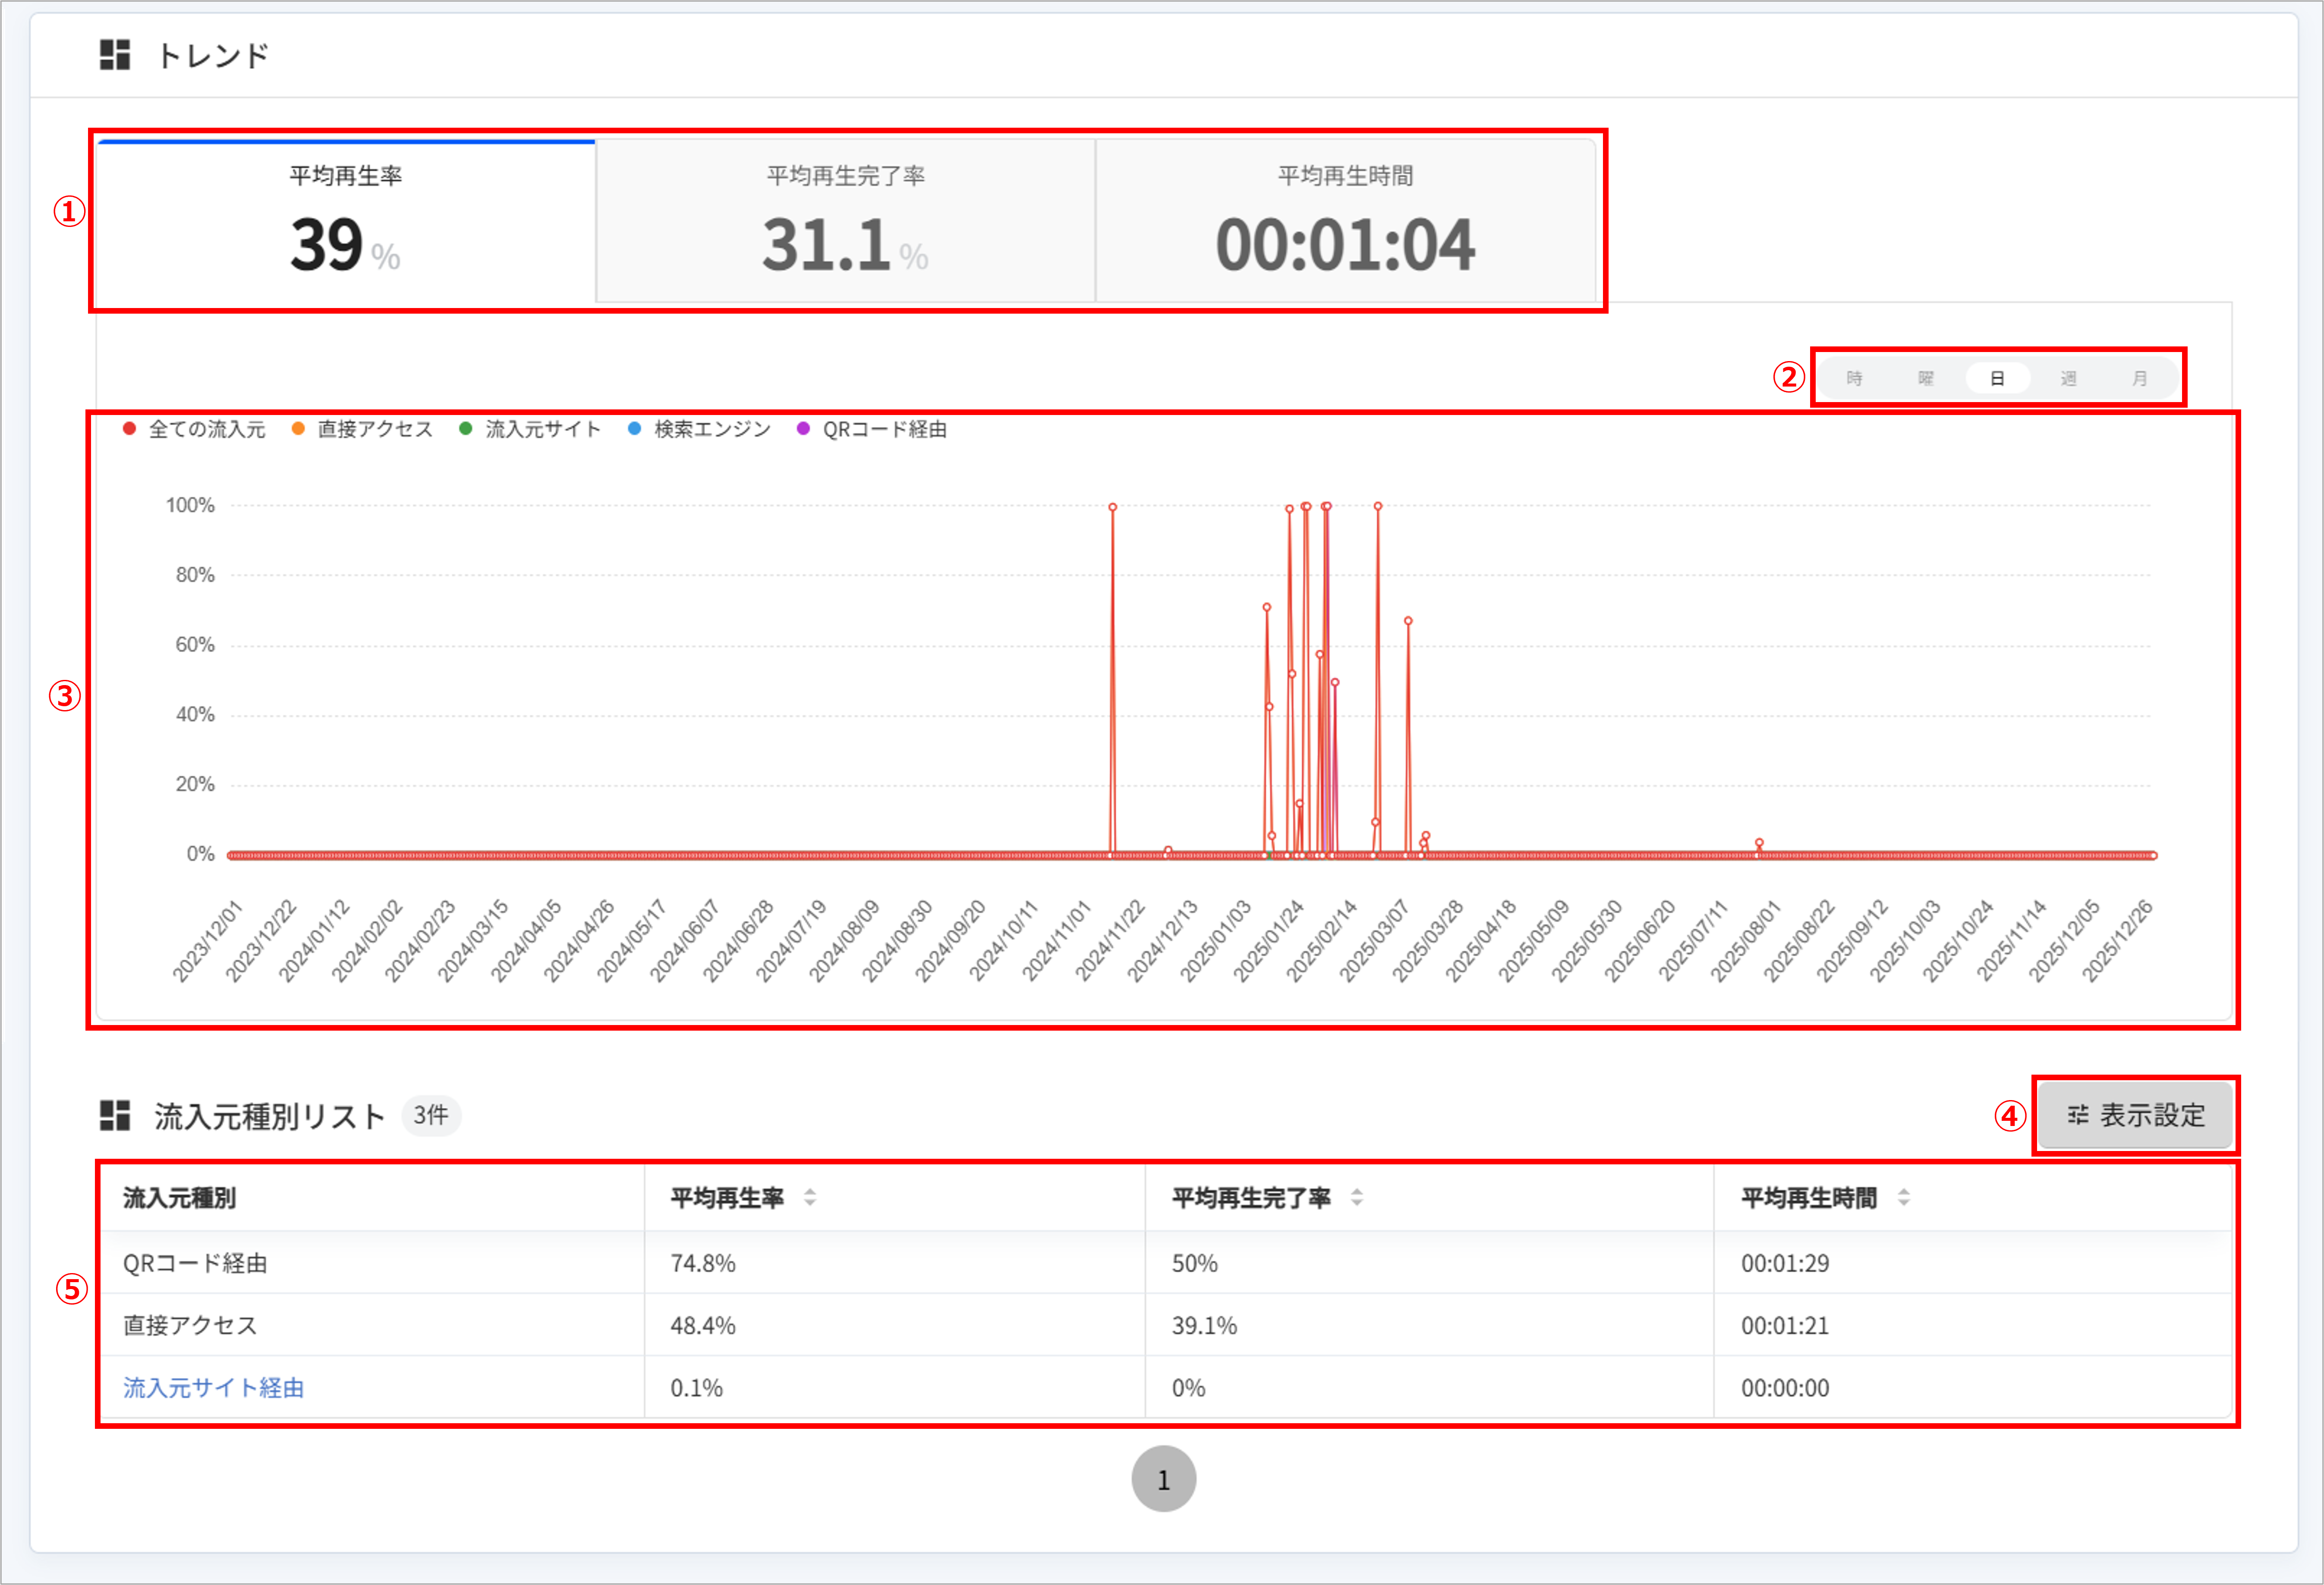Image resolution: width=2324 pixels, height=1585 pixels.
Task: Toggle 全ての流入元 legend series
Action: click(x=194, y=429)
